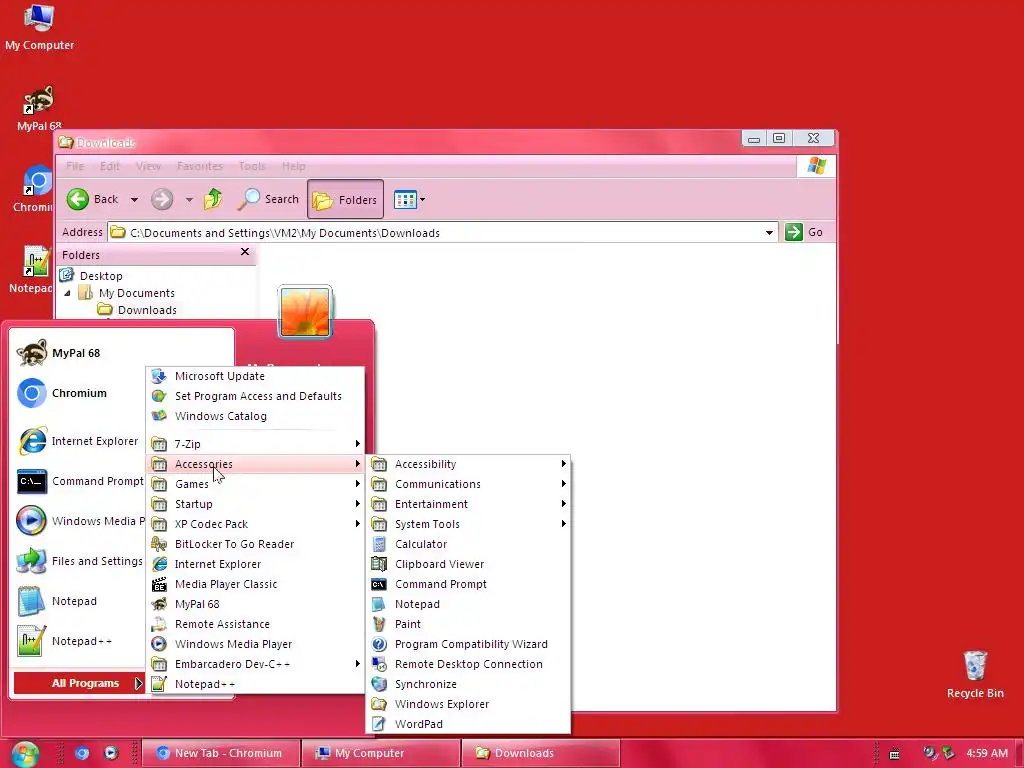
Task: Open Back button history dropdown arrow
Action: pyautogui.click(x=134, y=199)
